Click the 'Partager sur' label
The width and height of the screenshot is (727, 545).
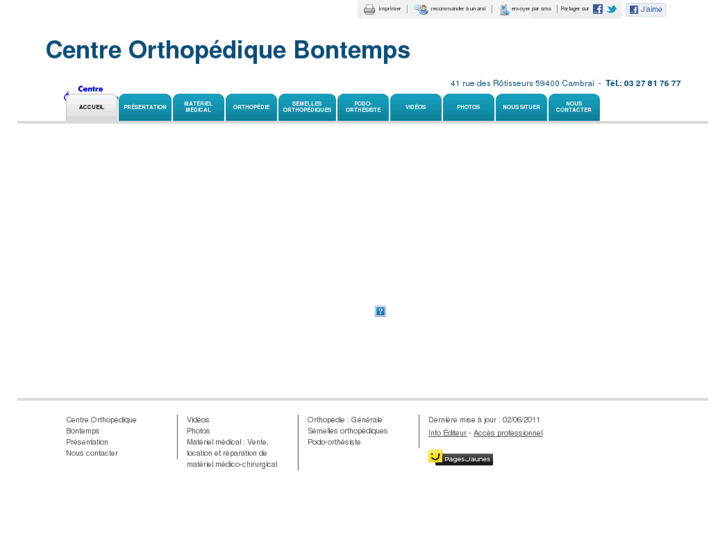point(574,9)
